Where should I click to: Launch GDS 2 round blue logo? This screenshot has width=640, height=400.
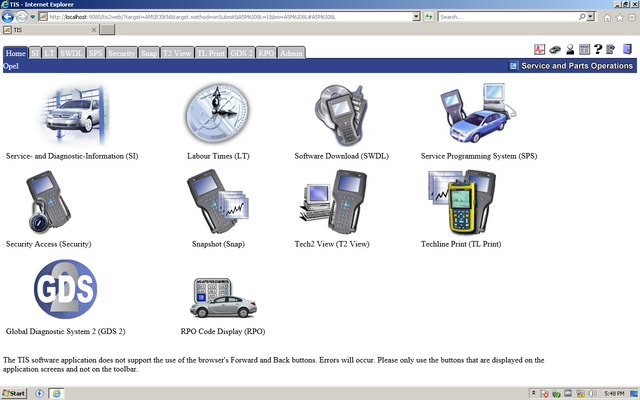click(x=65, y=289)
